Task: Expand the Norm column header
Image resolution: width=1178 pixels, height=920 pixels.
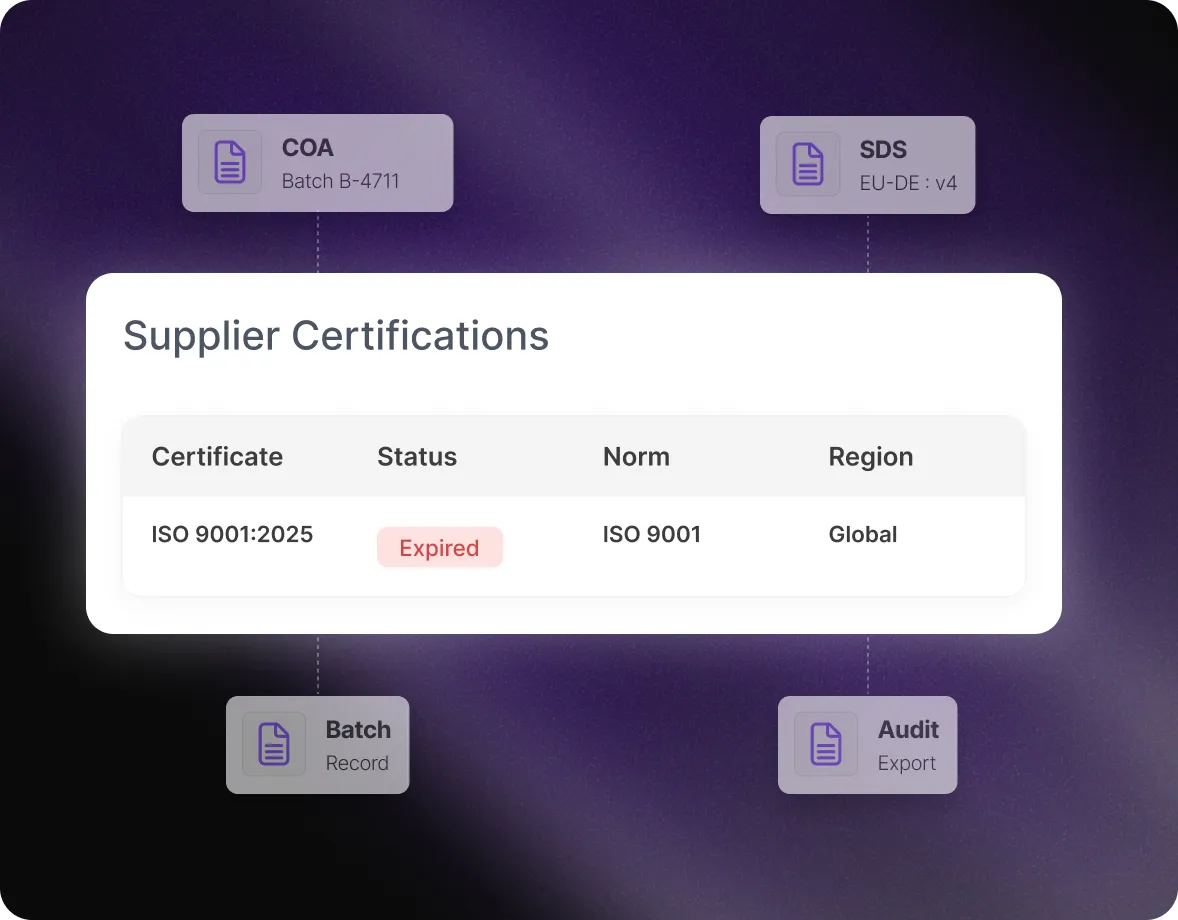Action: point(636,457)
